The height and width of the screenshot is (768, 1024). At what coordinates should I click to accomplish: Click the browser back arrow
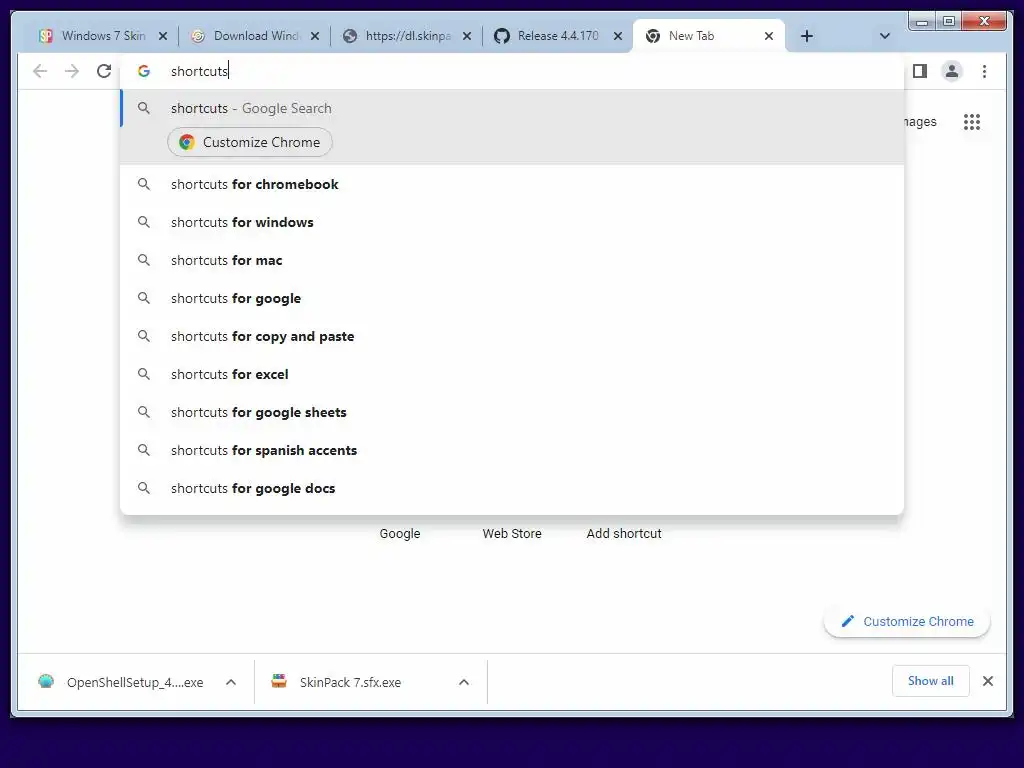pos(40,71)
